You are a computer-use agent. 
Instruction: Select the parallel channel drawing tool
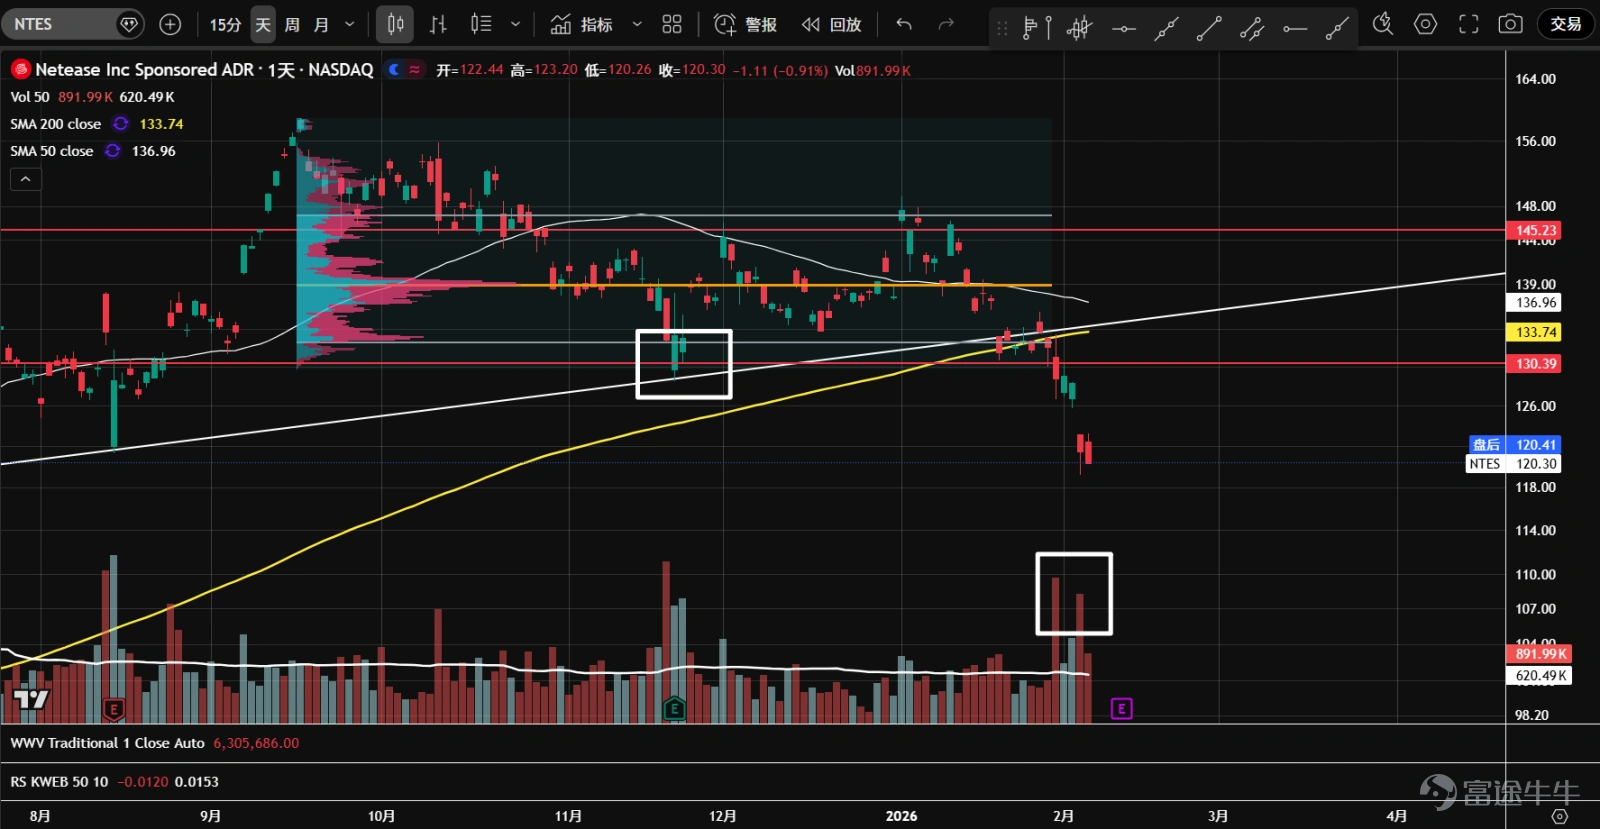click(1252, 28)
